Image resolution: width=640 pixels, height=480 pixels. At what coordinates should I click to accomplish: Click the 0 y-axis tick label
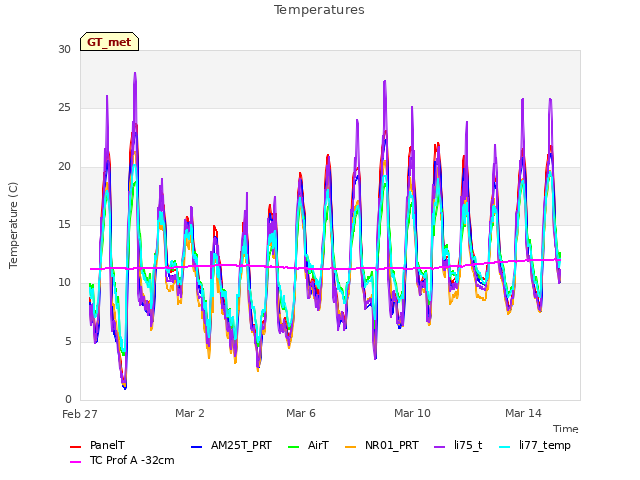(x=68, y=399)
